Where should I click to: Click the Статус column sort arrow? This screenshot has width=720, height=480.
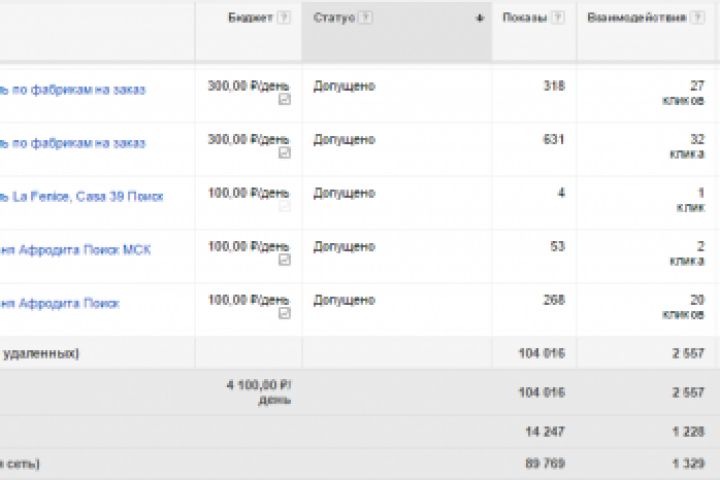(480, 18)
